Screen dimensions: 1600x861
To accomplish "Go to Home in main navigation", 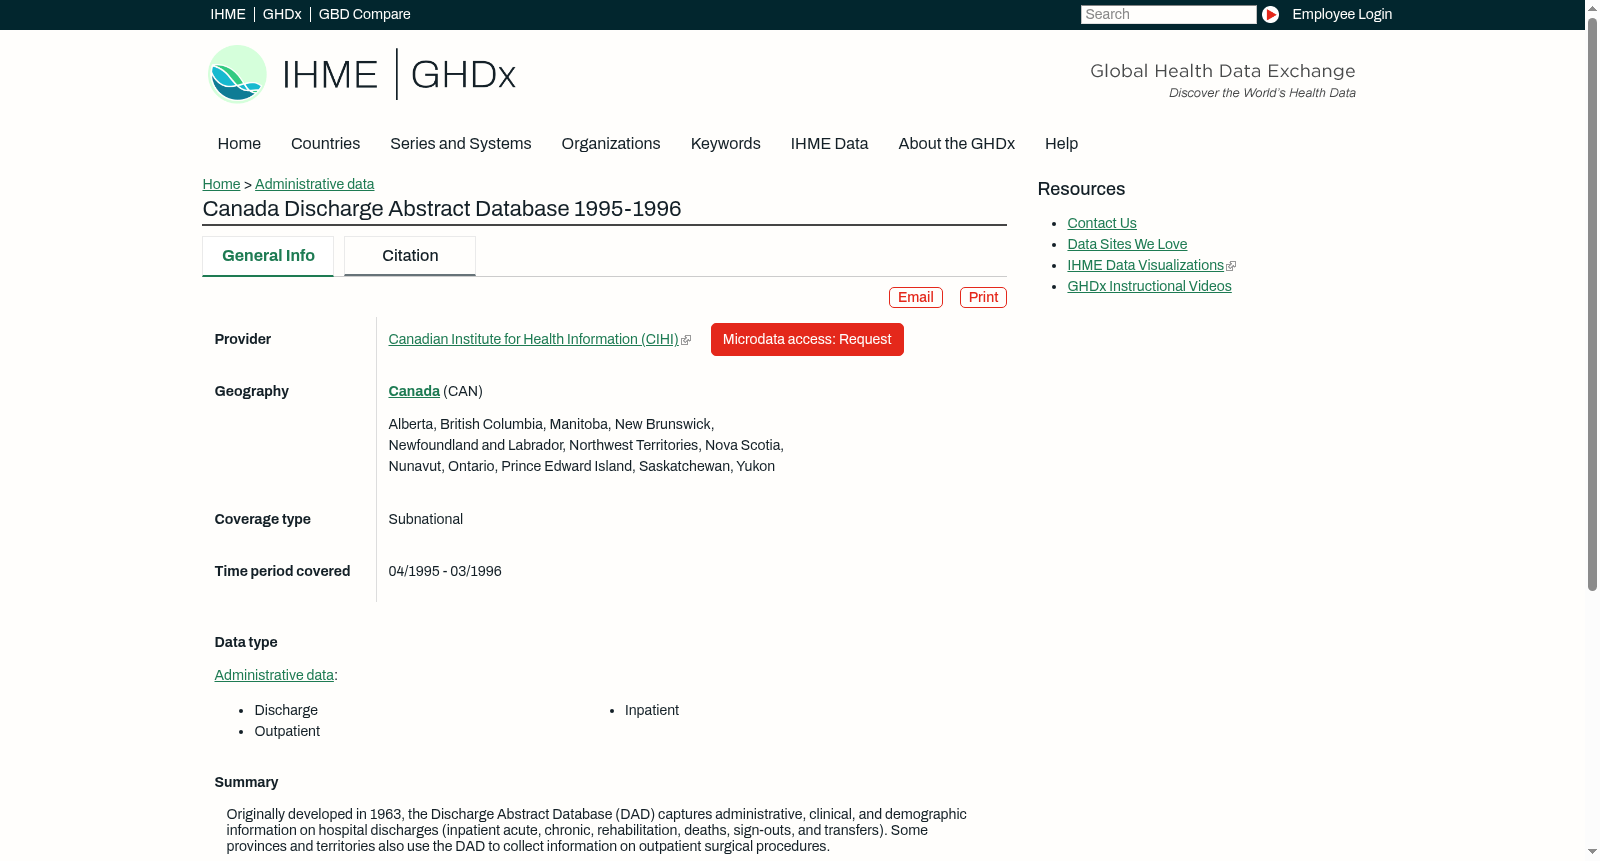I will [x=239, y=144].
